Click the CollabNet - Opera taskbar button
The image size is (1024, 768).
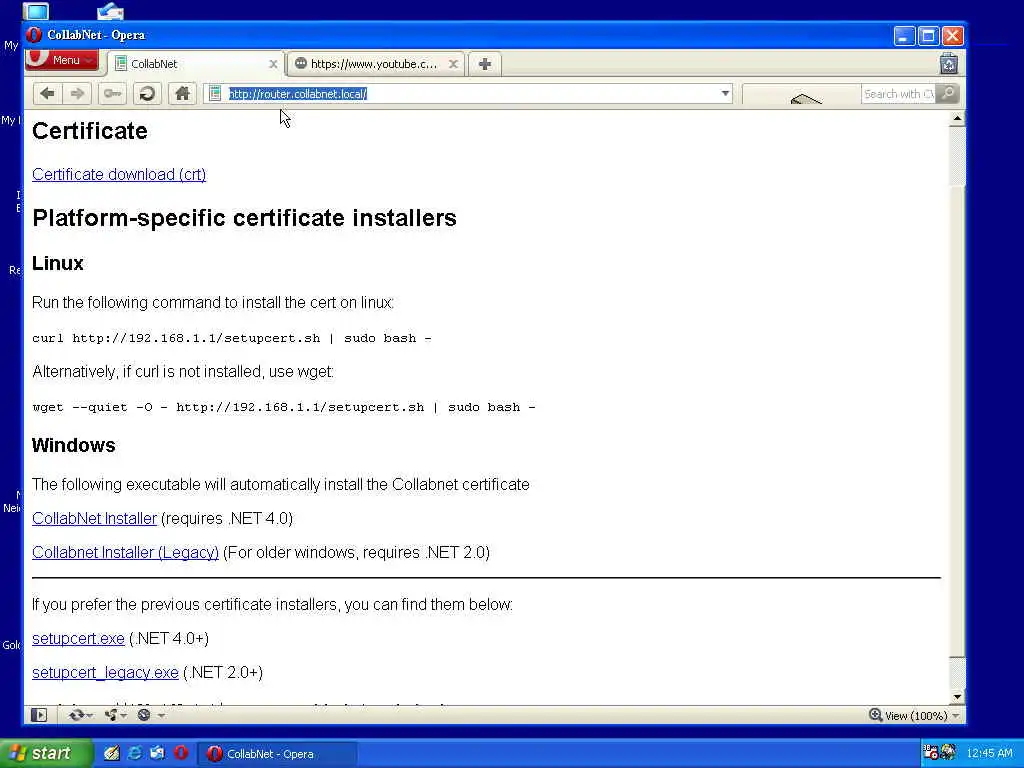[x=278, y=754]
